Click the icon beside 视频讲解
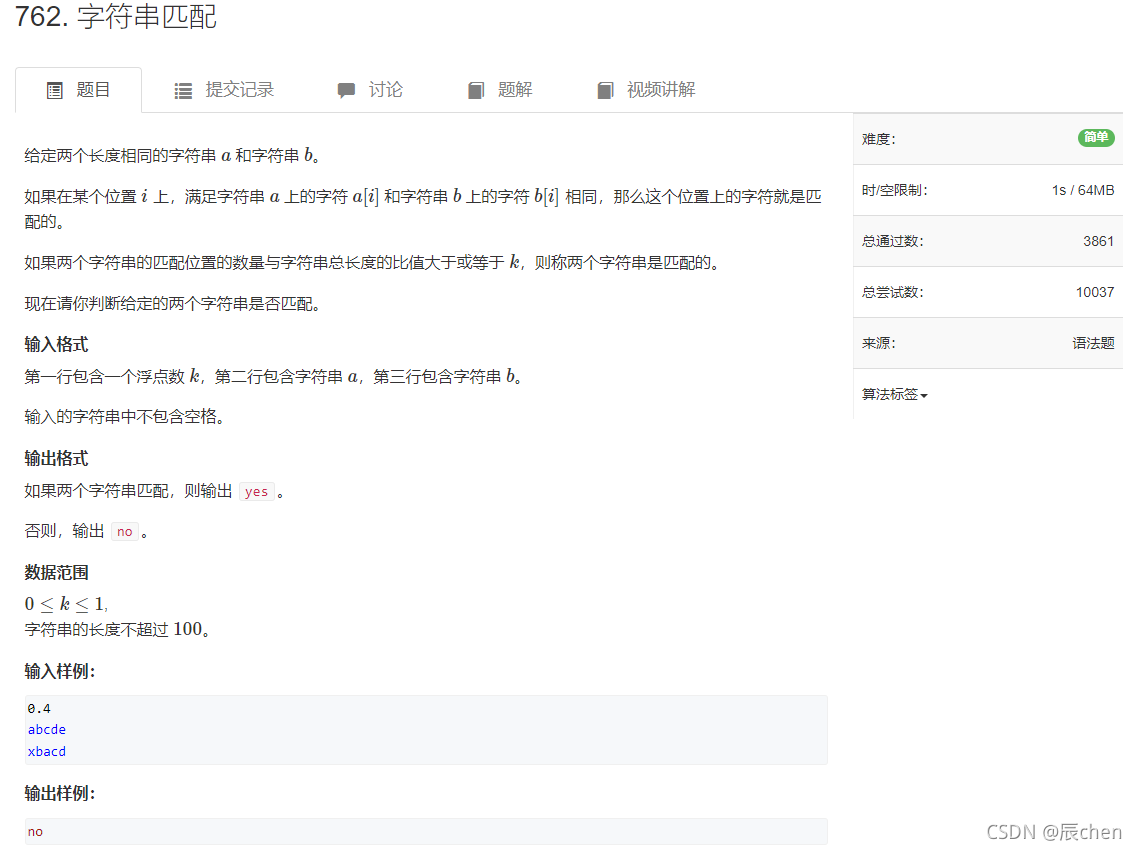Screen dimensions: 1137x850 (606, 89)
